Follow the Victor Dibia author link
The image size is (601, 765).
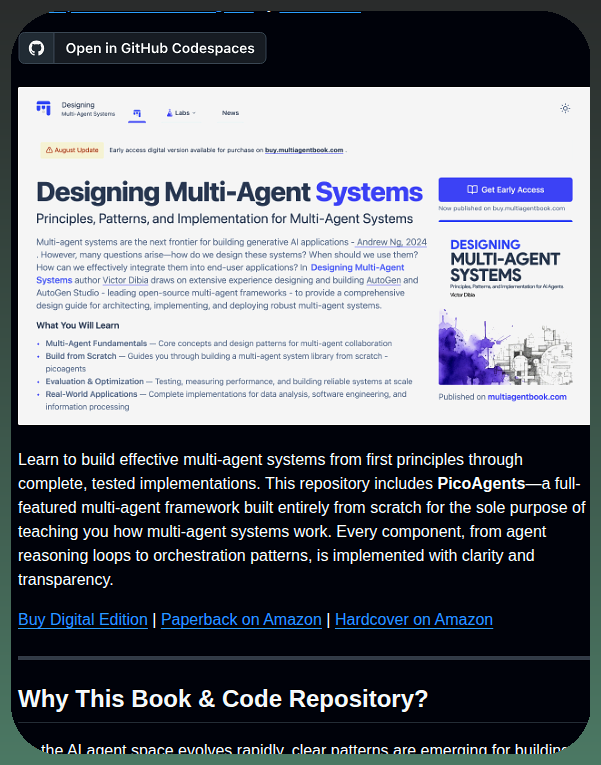pyautogui.click(x=125, y=281)
